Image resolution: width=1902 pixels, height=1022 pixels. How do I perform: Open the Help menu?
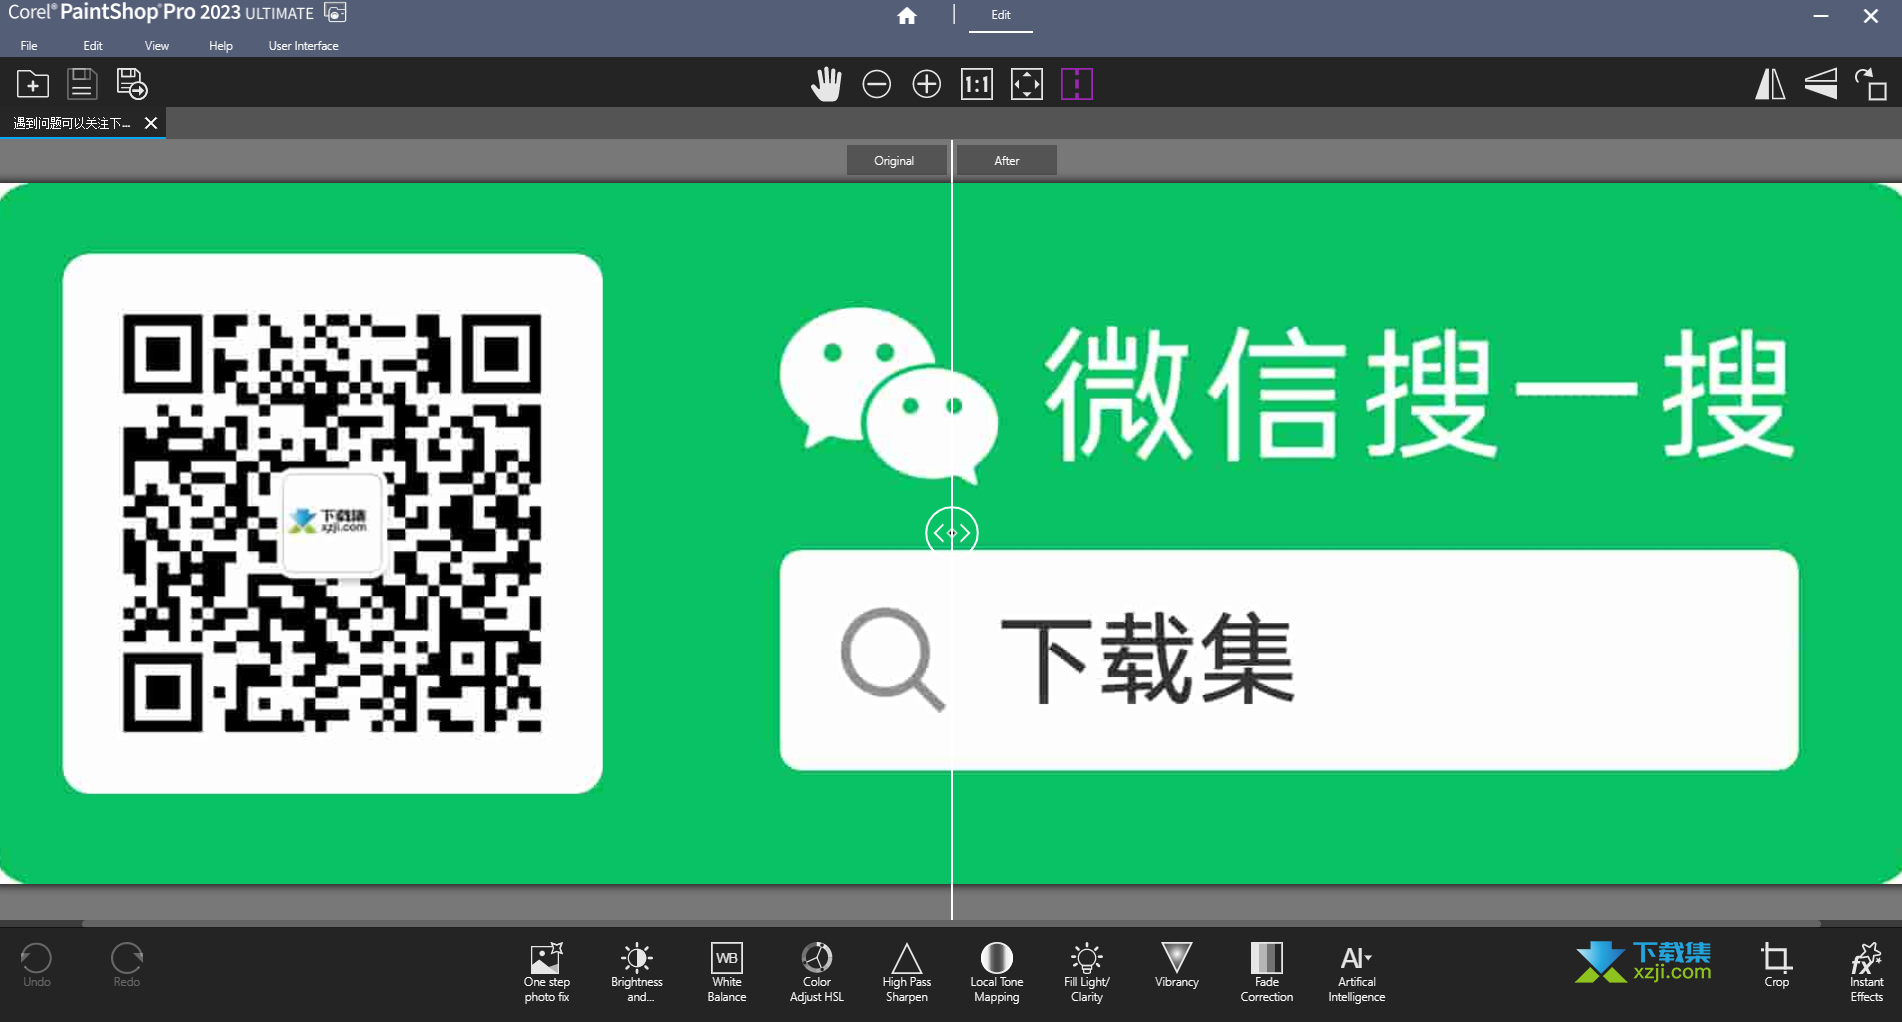tap(221, 46)
